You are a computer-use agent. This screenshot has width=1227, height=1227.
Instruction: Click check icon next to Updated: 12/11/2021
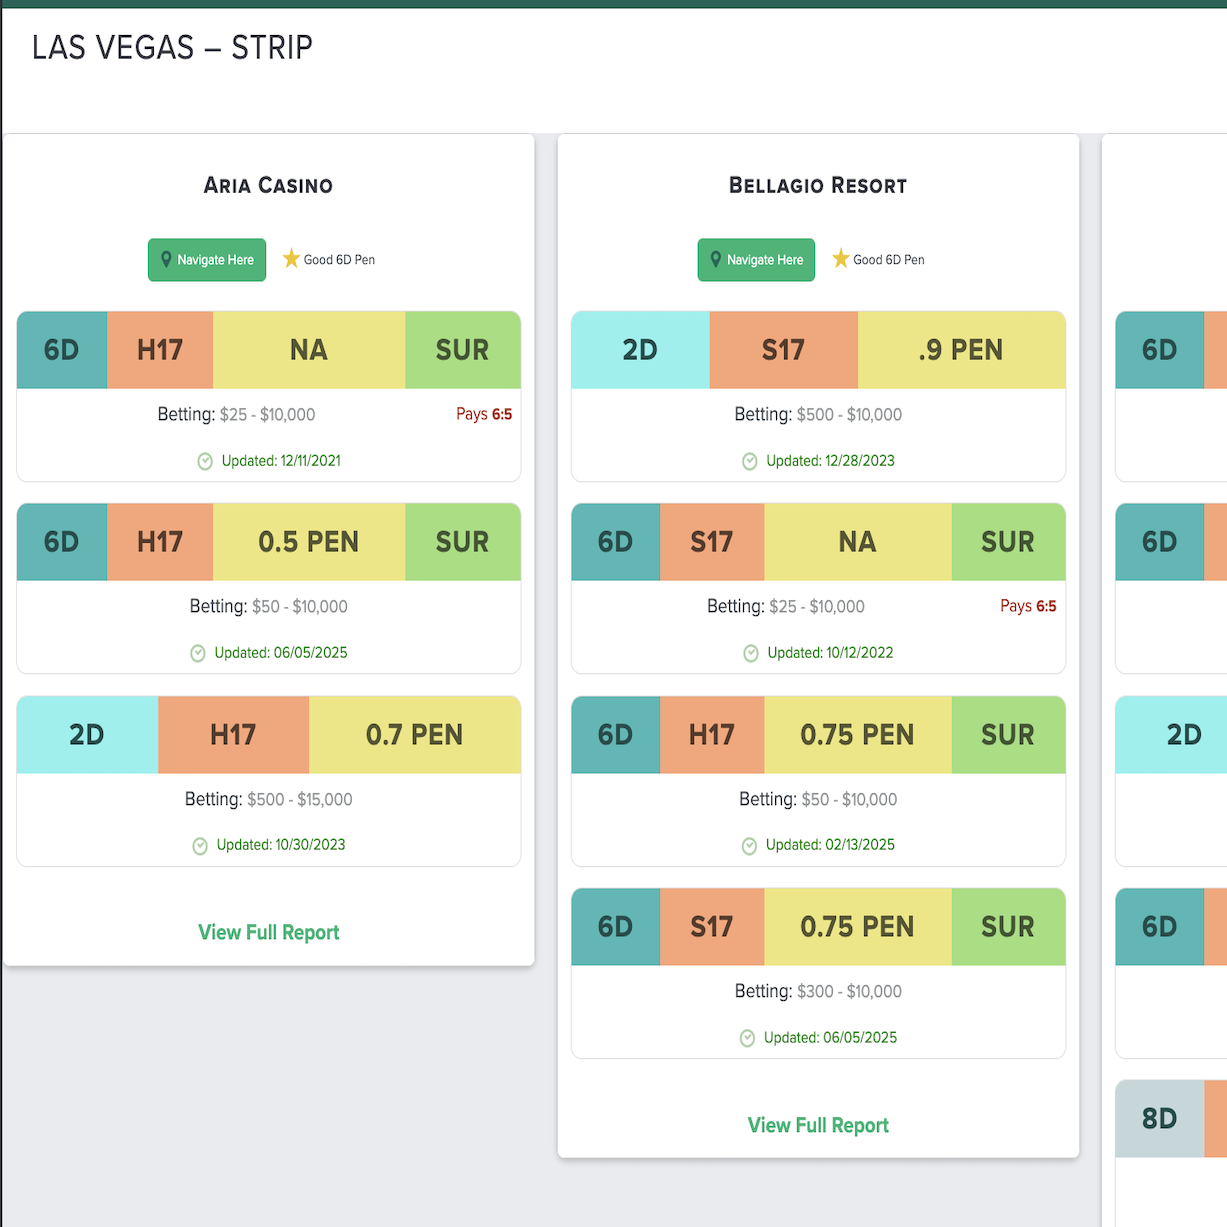205,461
